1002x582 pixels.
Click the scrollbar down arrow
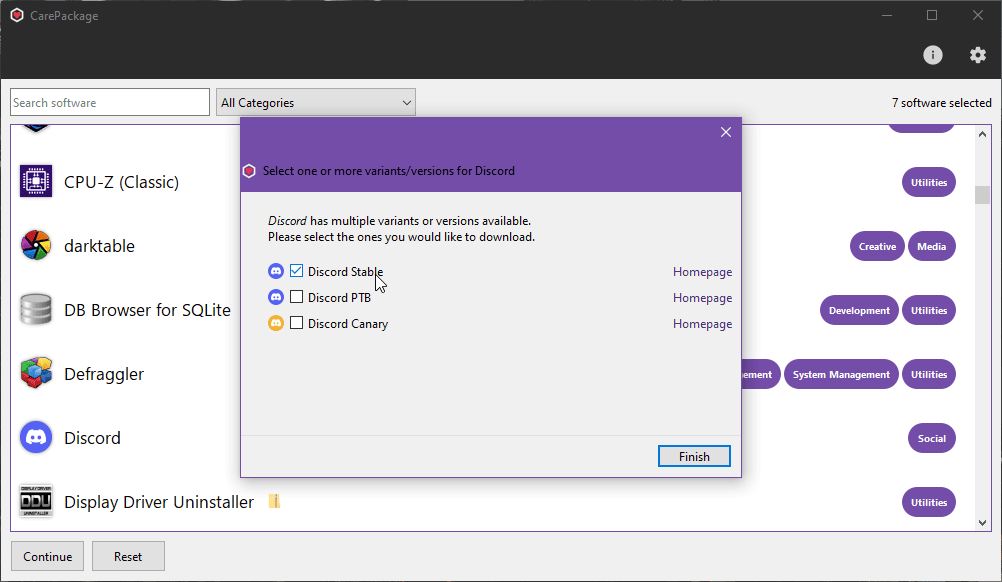[982, 523]
